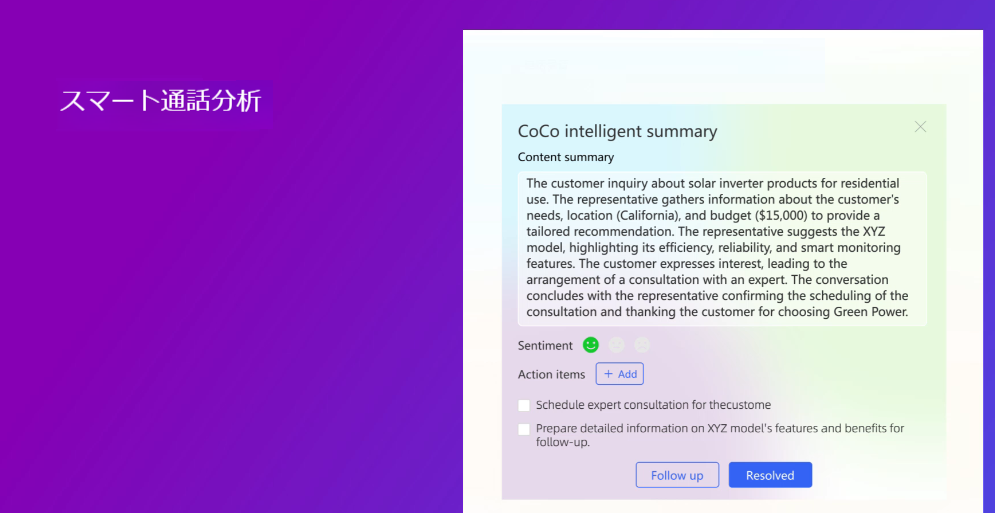
Task: Mark the call as Resolved
Action: (x=770, y=475)
